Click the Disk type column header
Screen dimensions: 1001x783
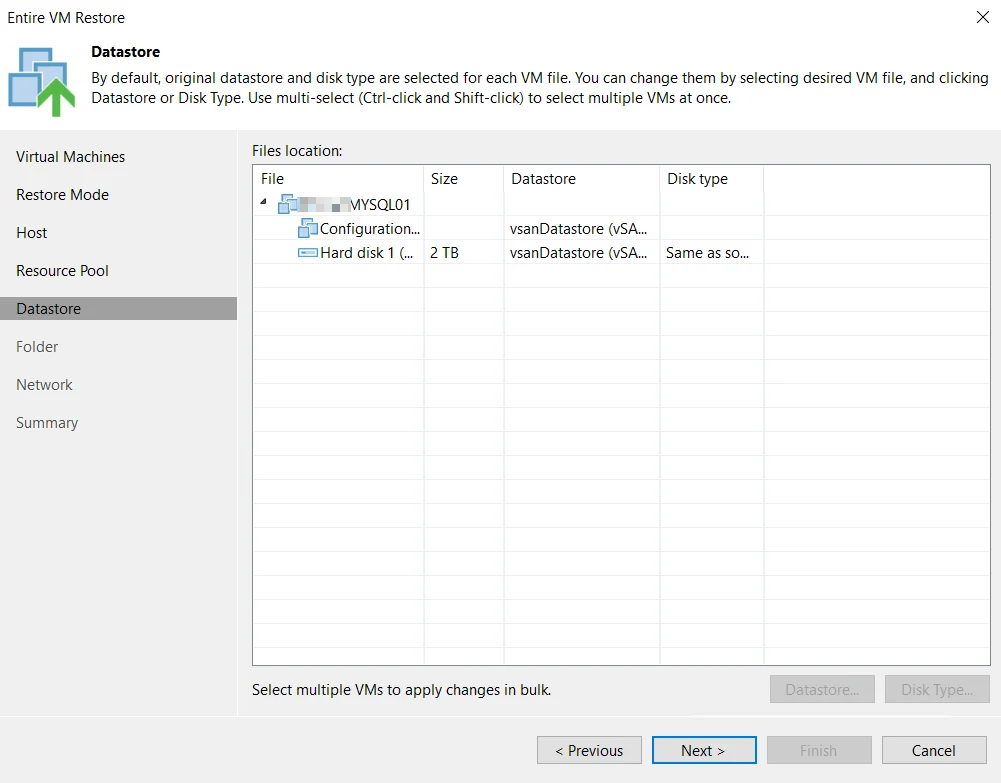[712, 179]
